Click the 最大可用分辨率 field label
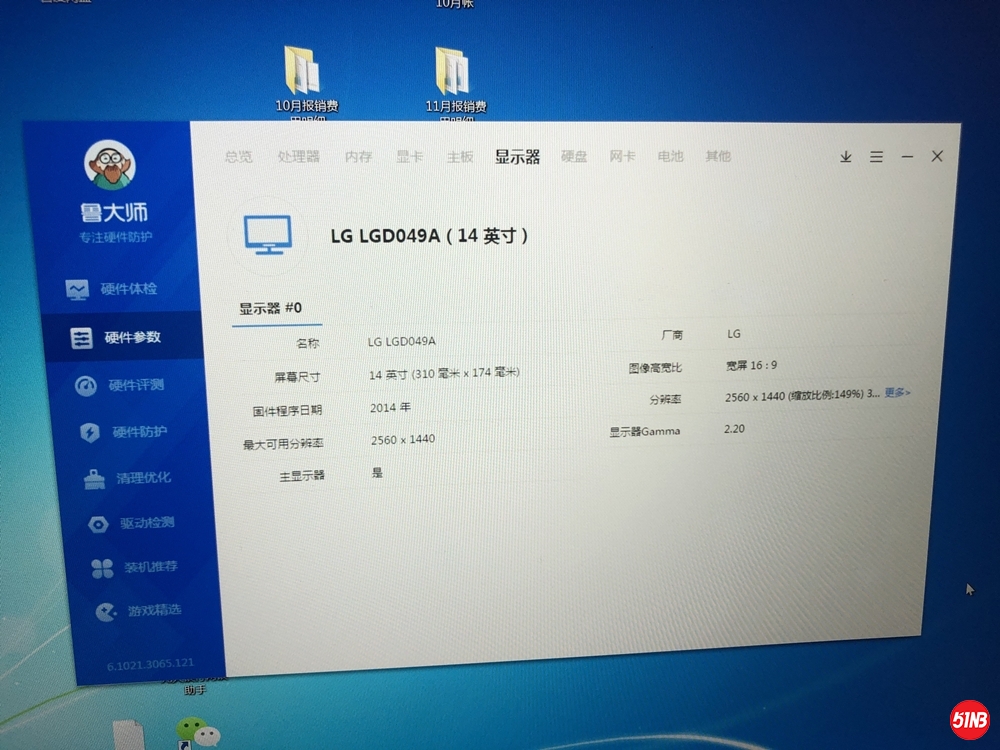Screen dimensions: 1000x750 pyautogui.click(x=283, y=443)
